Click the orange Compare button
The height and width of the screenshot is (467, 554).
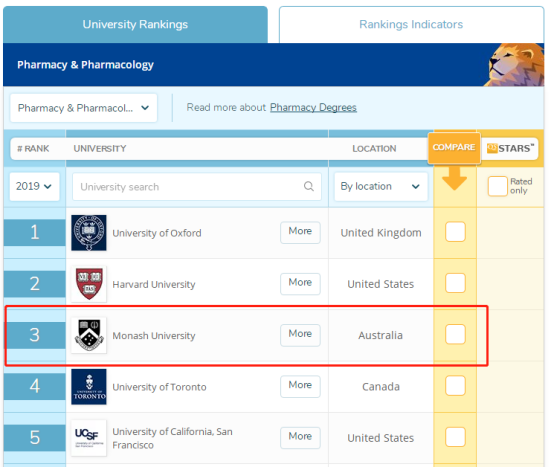tap(454, 148)
